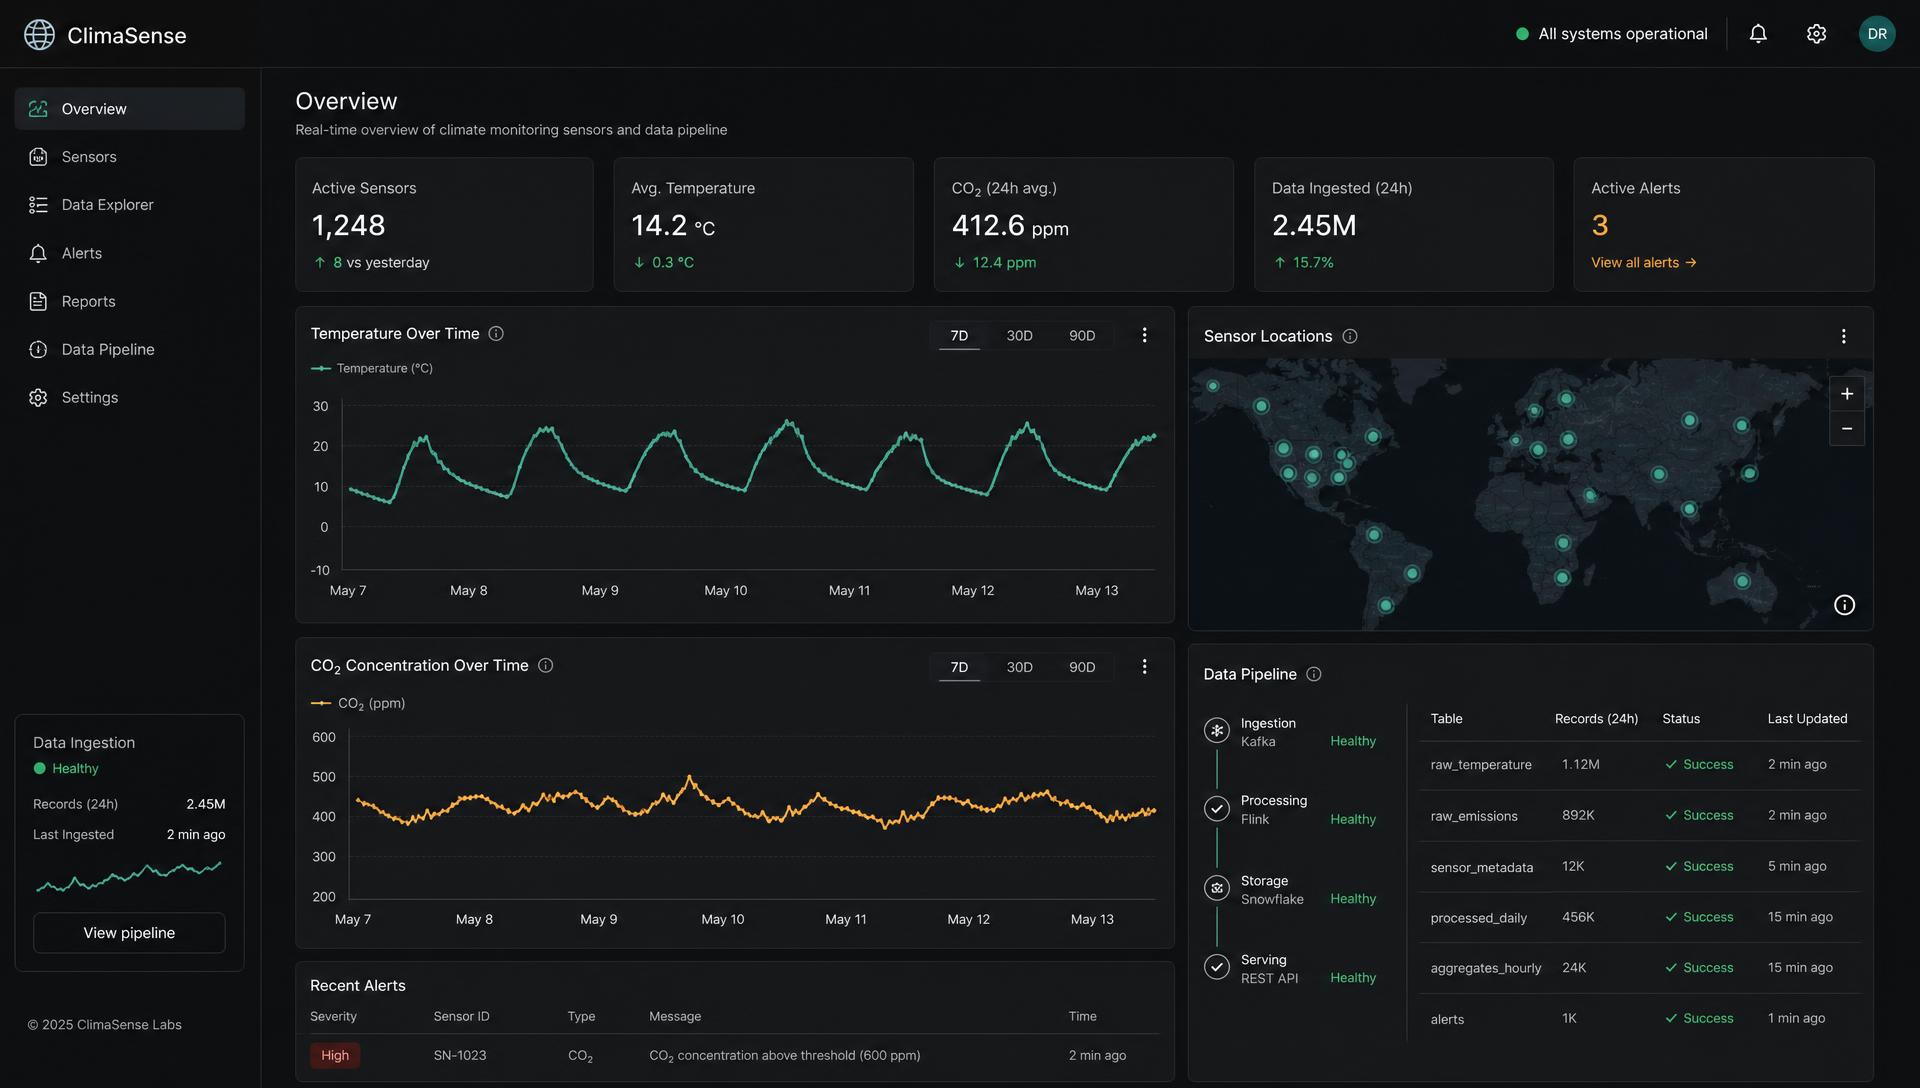Click the Serving REST API stage icon
The image size is (1920, 1088).
1217,967
